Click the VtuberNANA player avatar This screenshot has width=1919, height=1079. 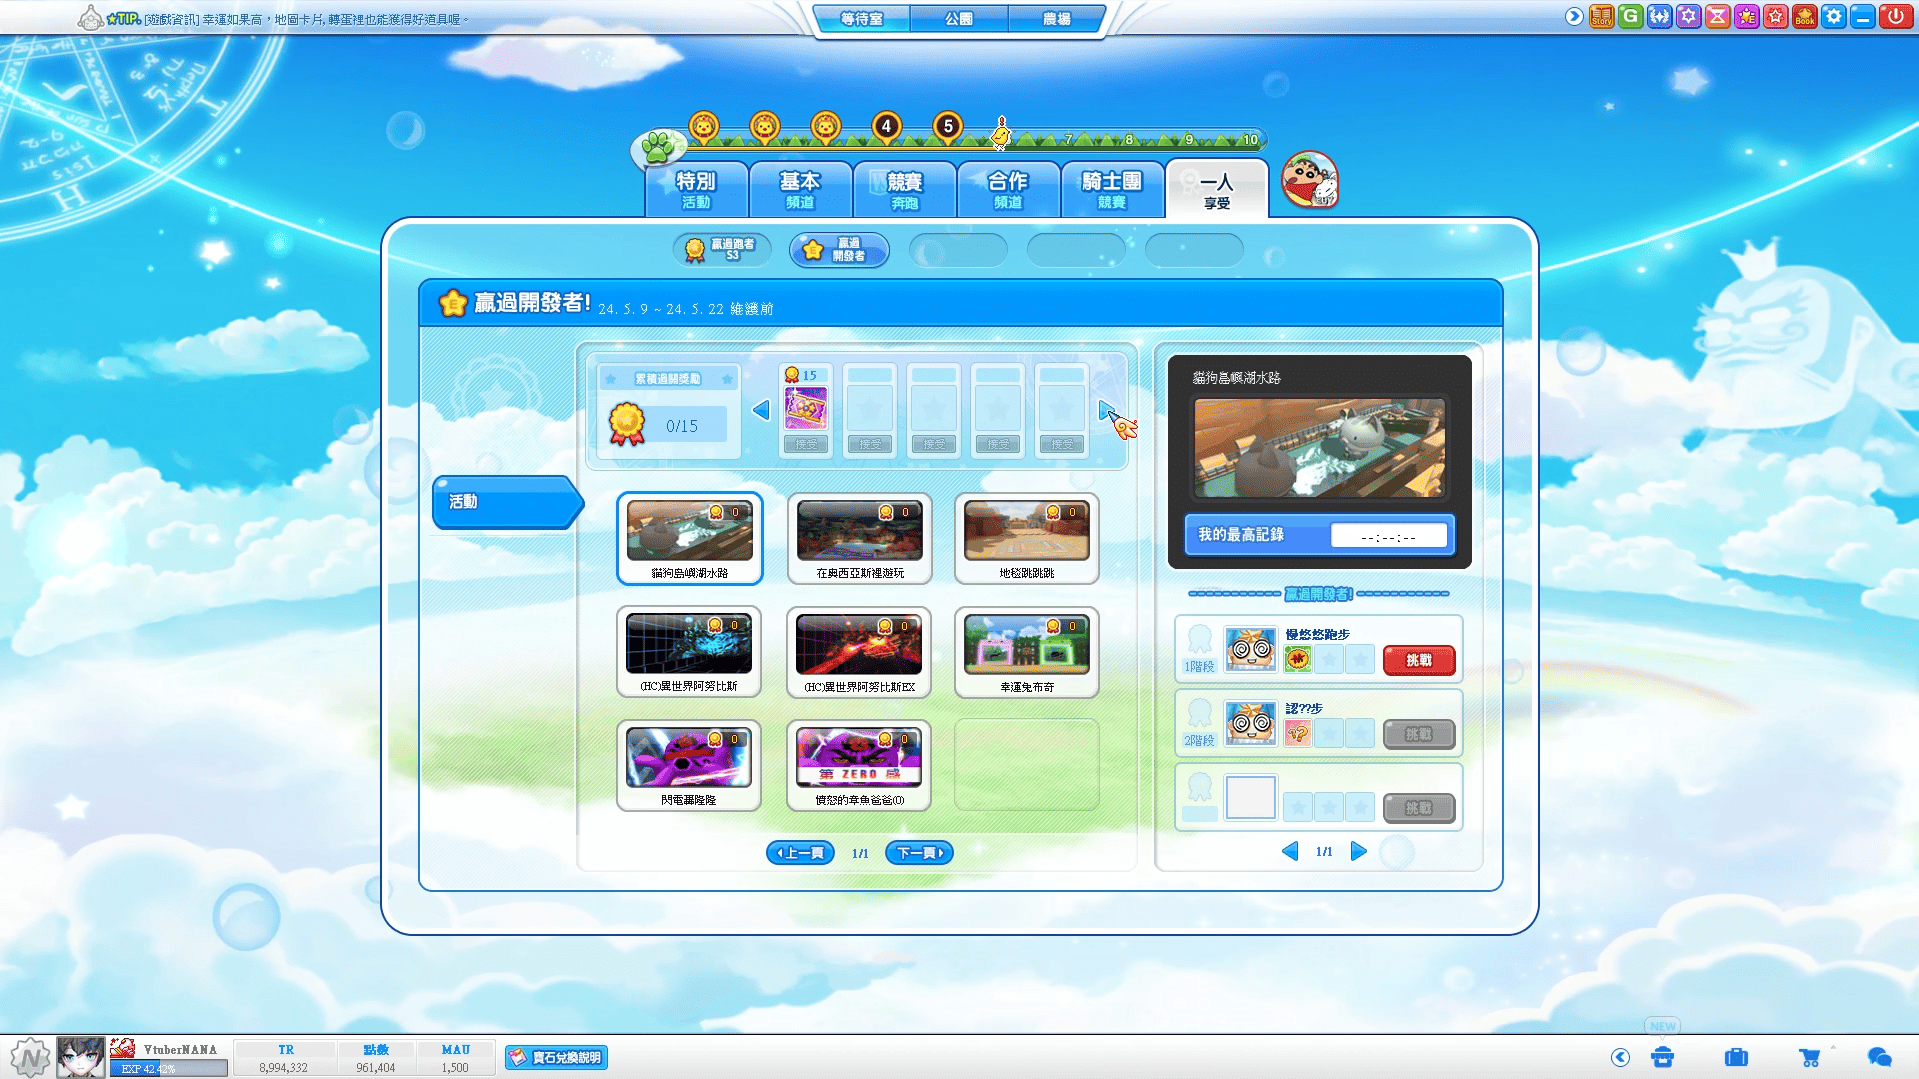80,1057
